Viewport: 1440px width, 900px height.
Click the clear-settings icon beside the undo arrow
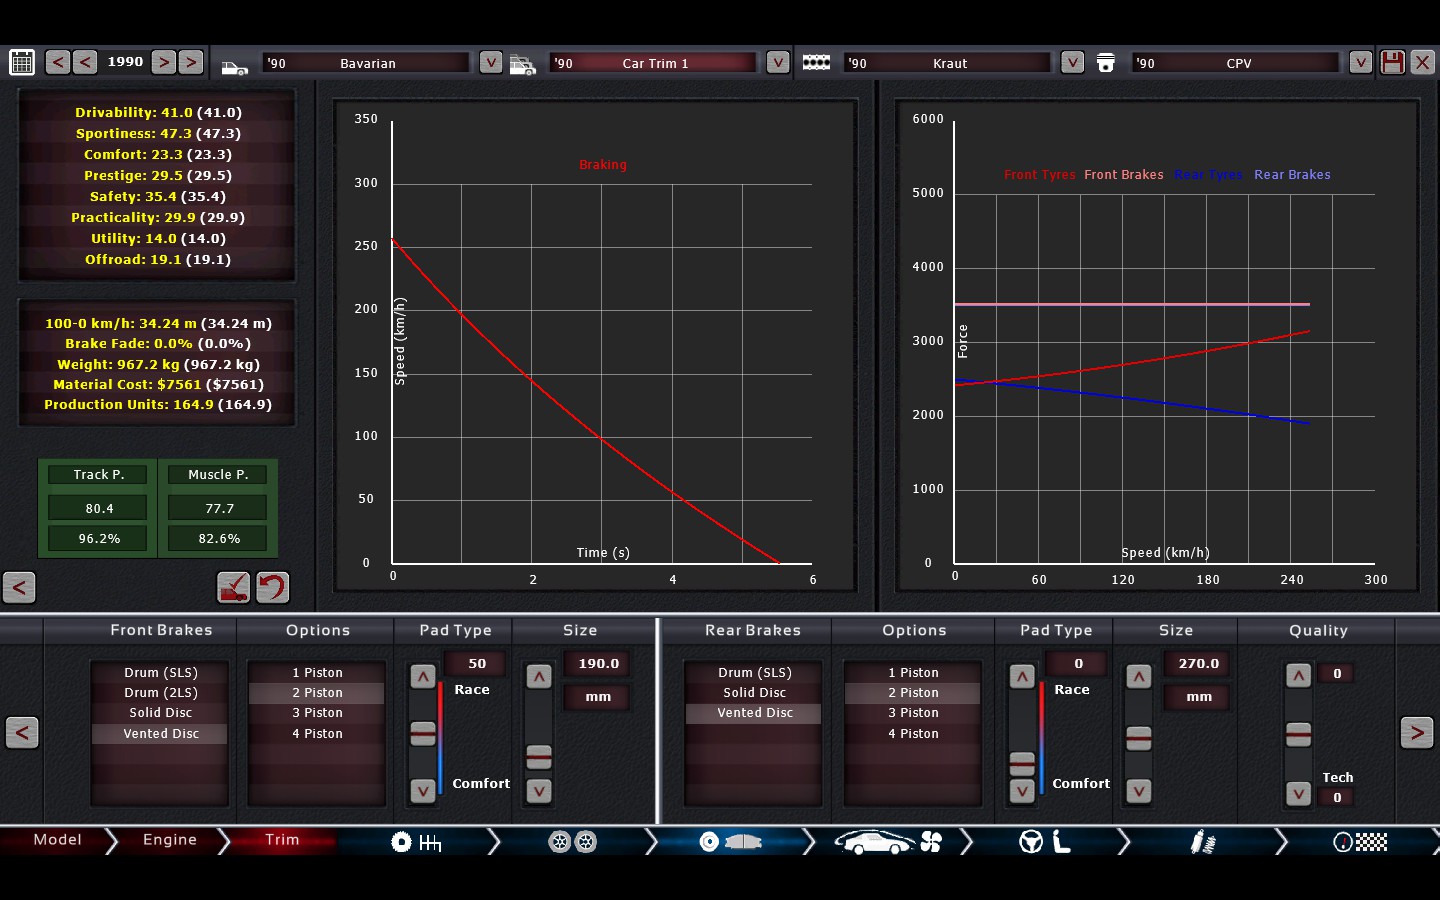point(234,587)
